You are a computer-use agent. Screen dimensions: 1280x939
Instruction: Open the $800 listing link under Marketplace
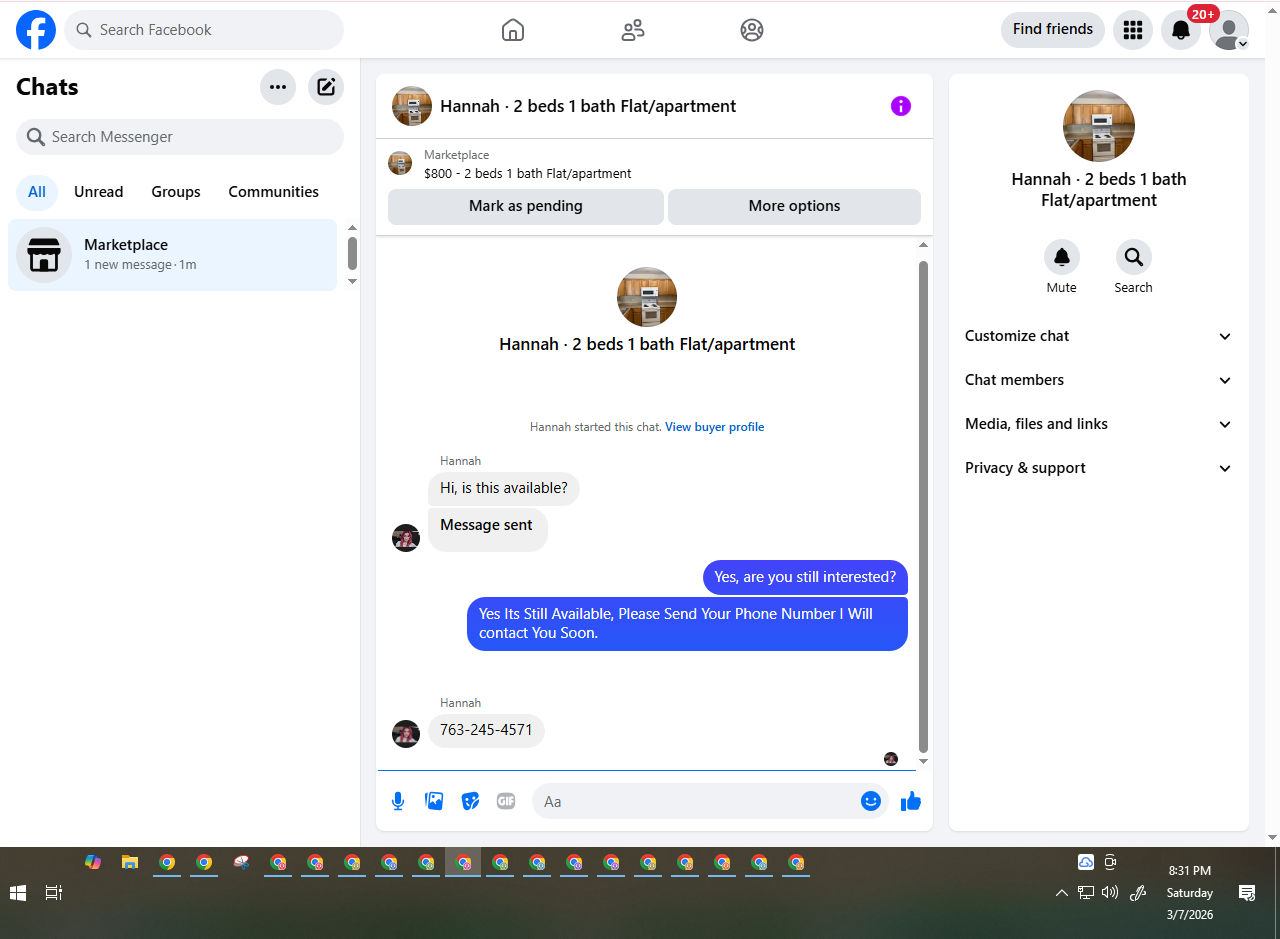click(x=528, y=174)
